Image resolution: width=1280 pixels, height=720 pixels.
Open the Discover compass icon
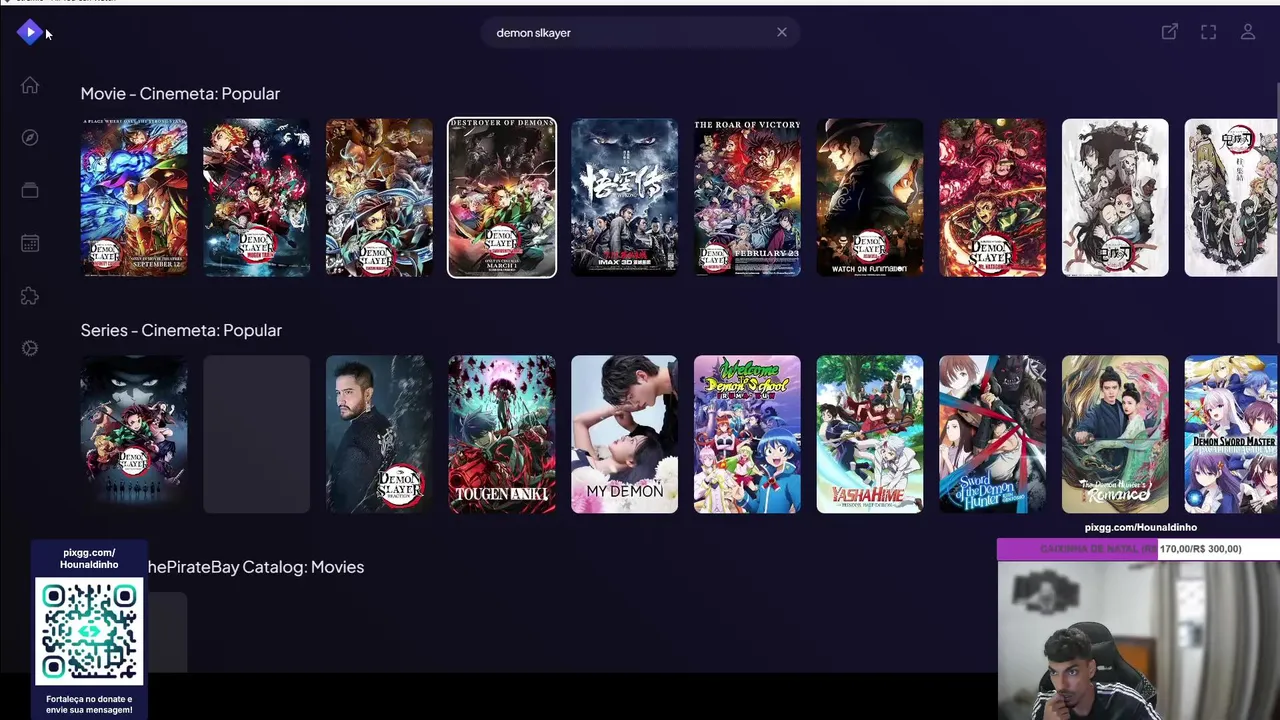(30, 138)
